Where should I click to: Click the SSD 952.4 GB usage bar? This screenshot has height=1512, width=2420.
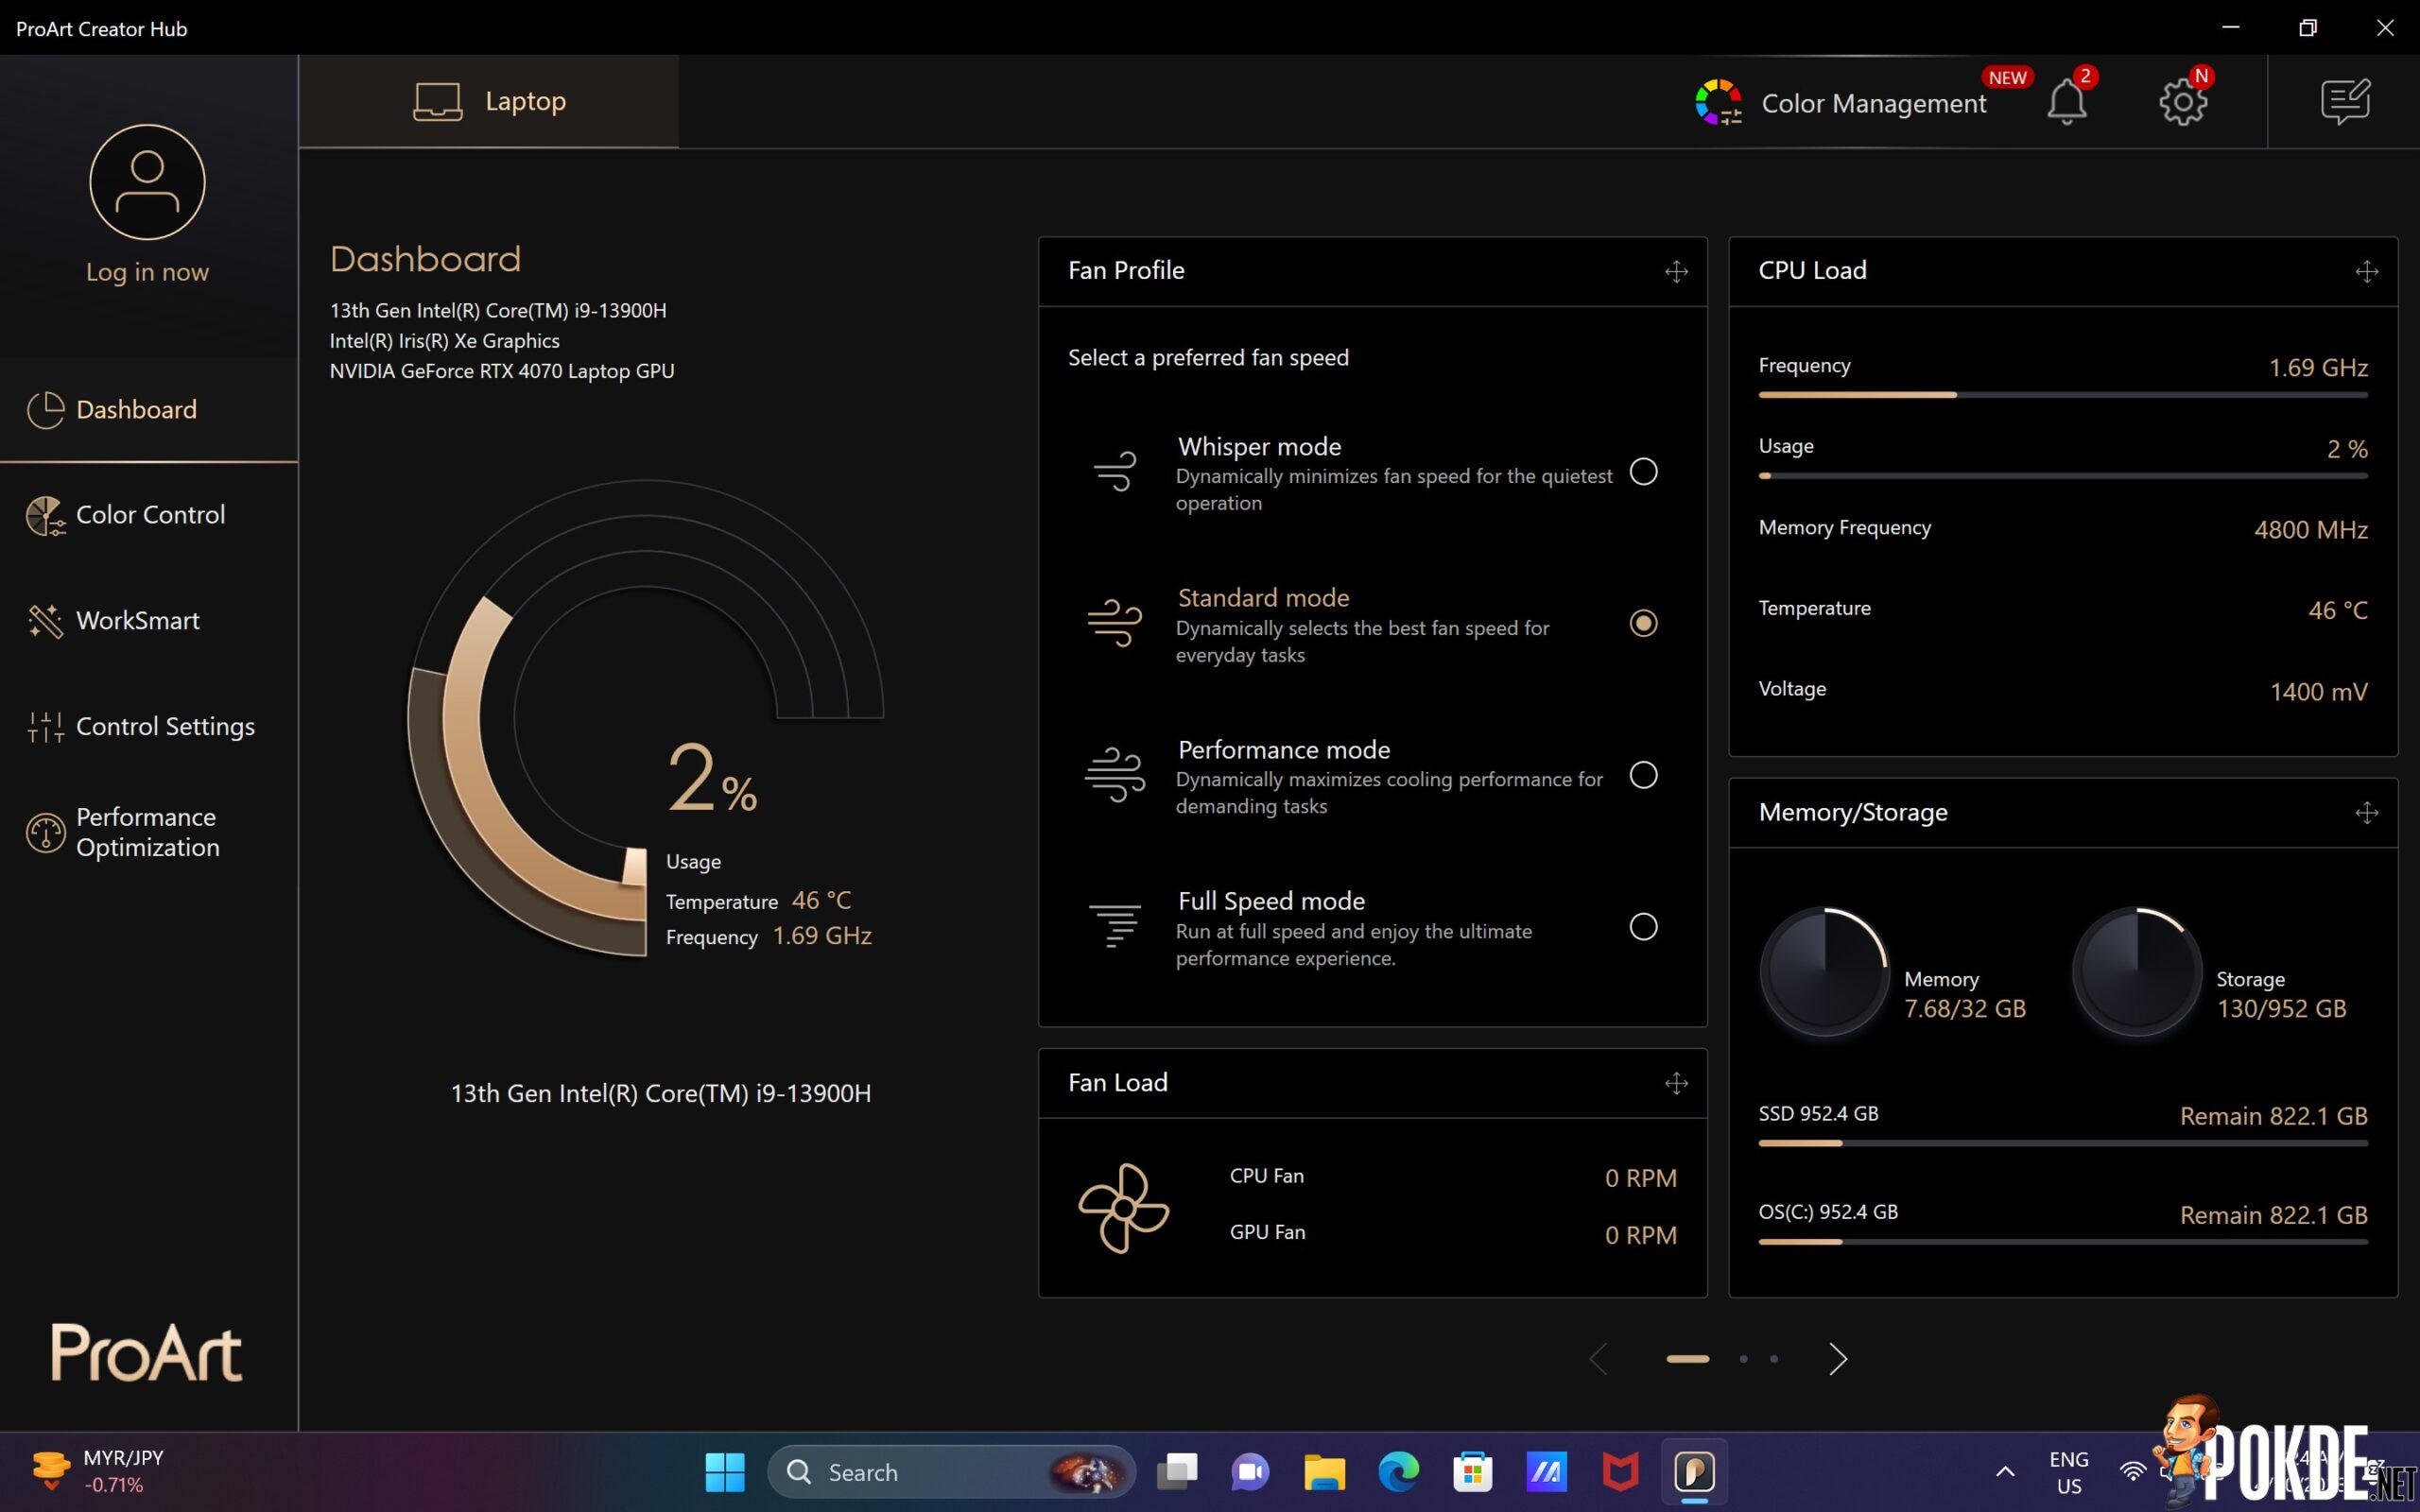click(x=2063, y=1143)
